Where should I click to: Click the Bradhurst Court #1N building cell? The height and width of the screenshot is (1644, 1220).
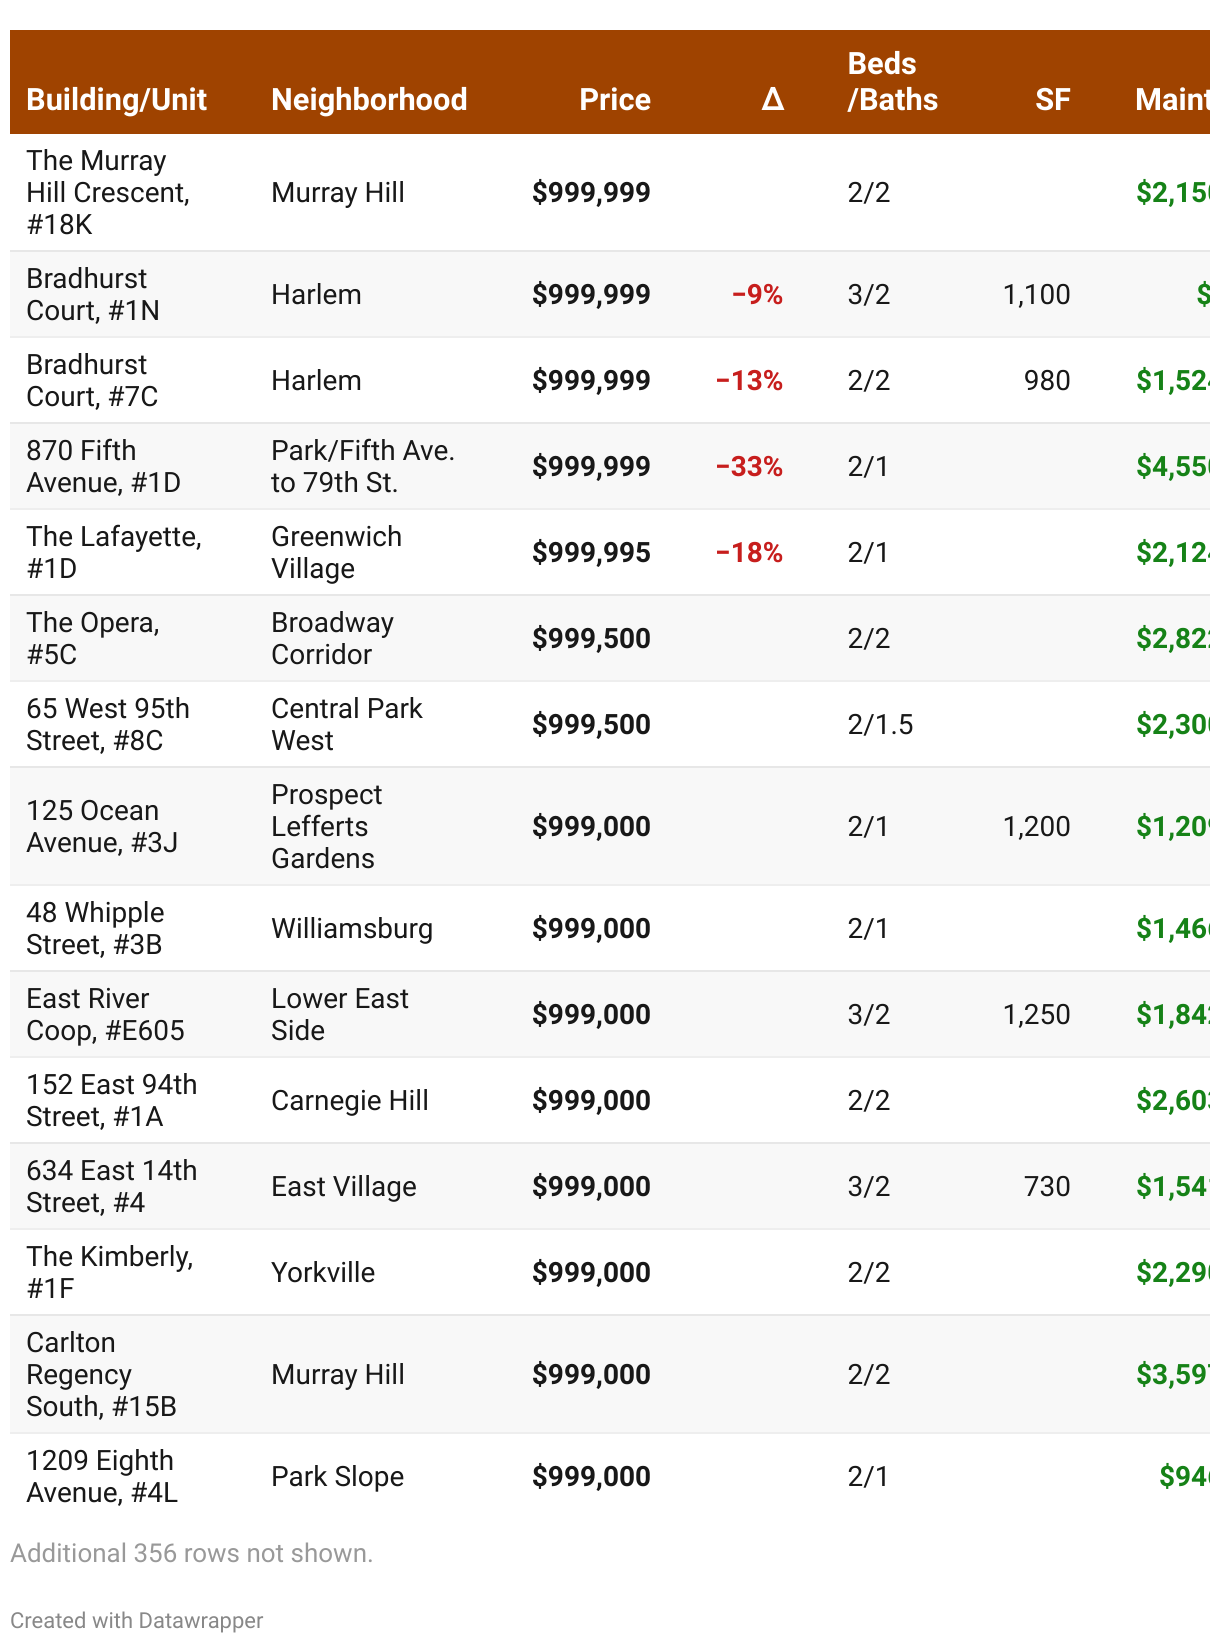92,294
